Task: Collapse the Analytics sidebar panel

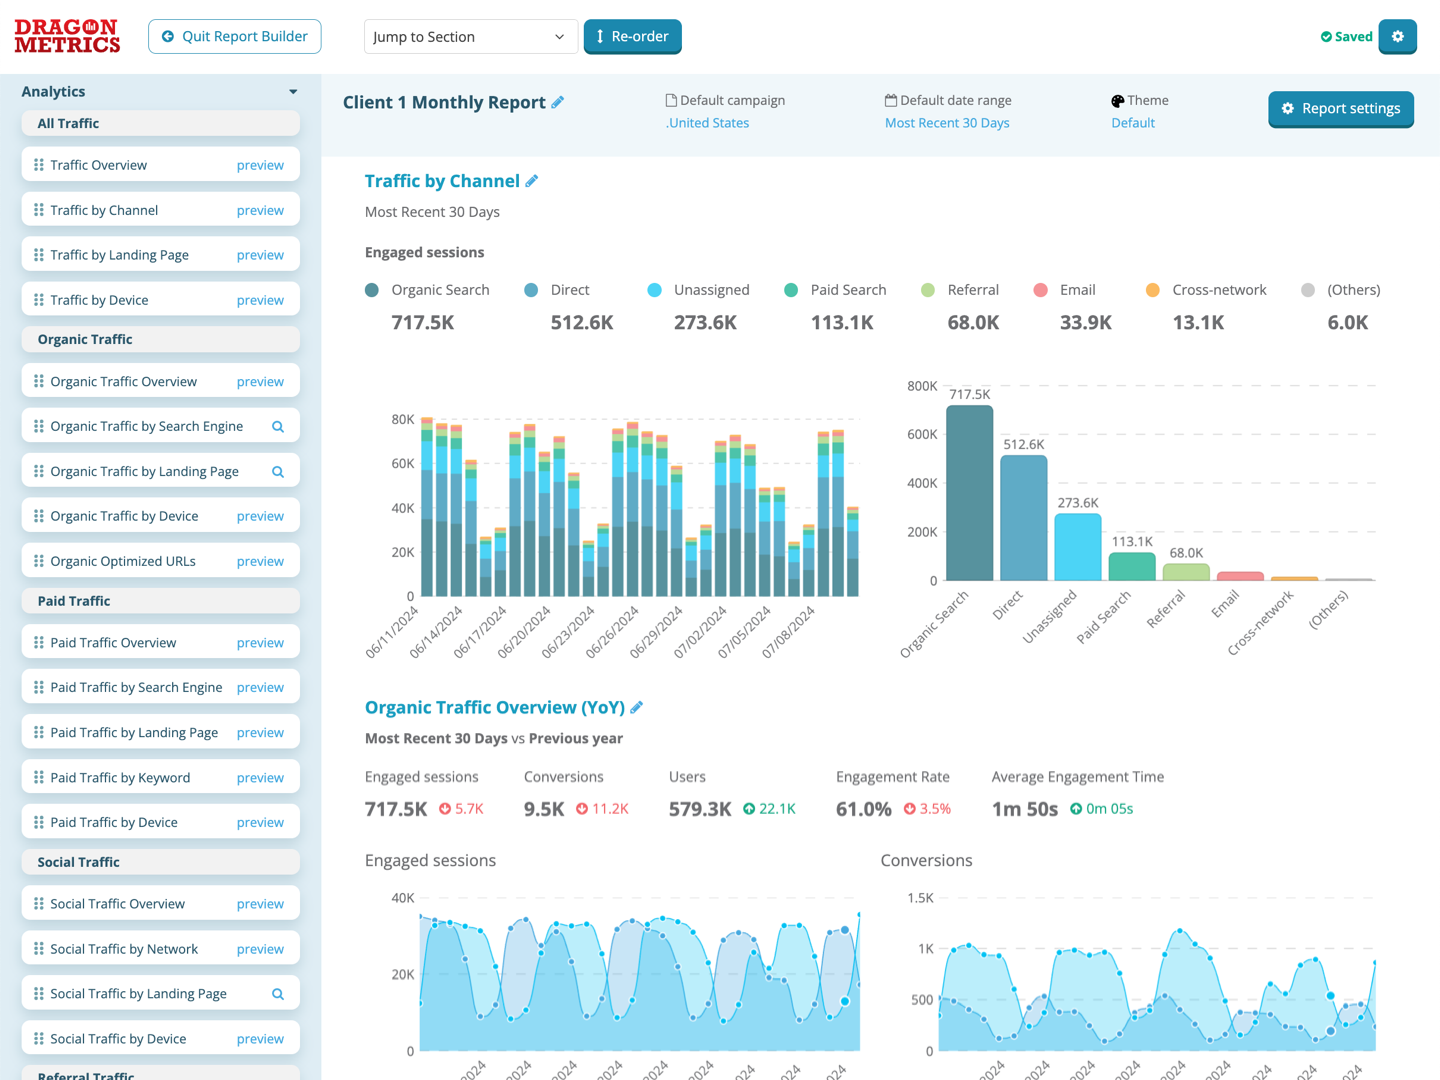Action: 293,92
